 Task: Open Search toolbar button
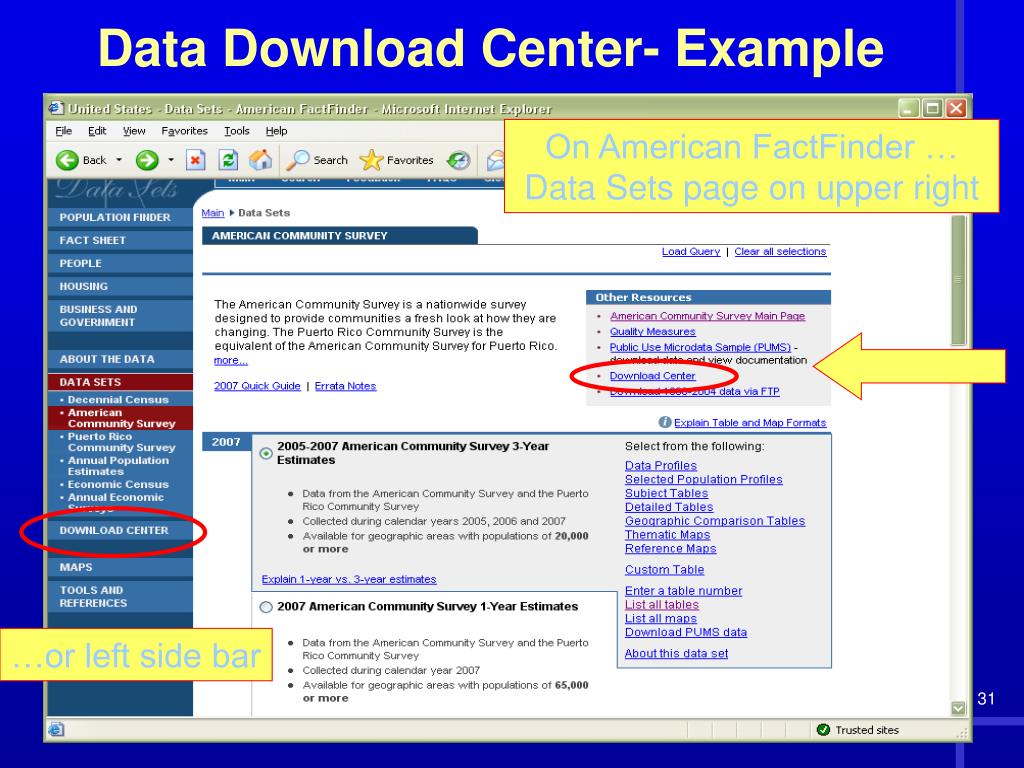pos(317,160)
